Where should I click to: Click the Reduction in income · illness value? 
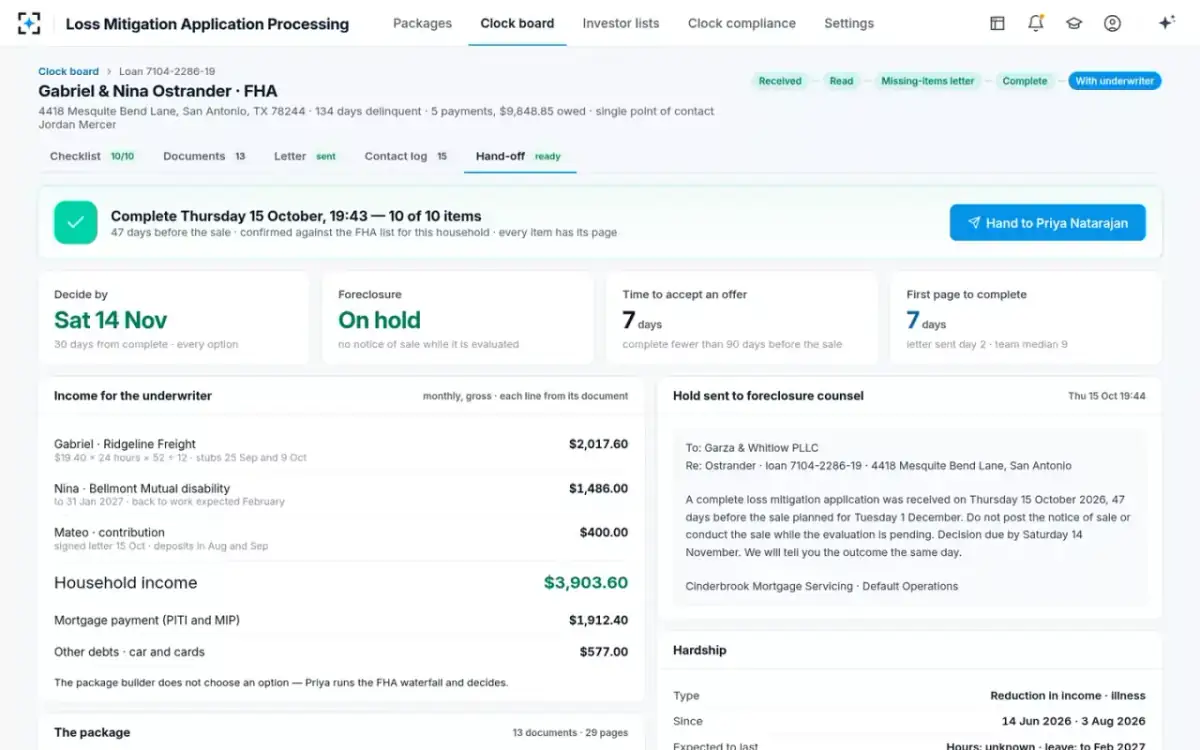click(x=1068, y=696)
